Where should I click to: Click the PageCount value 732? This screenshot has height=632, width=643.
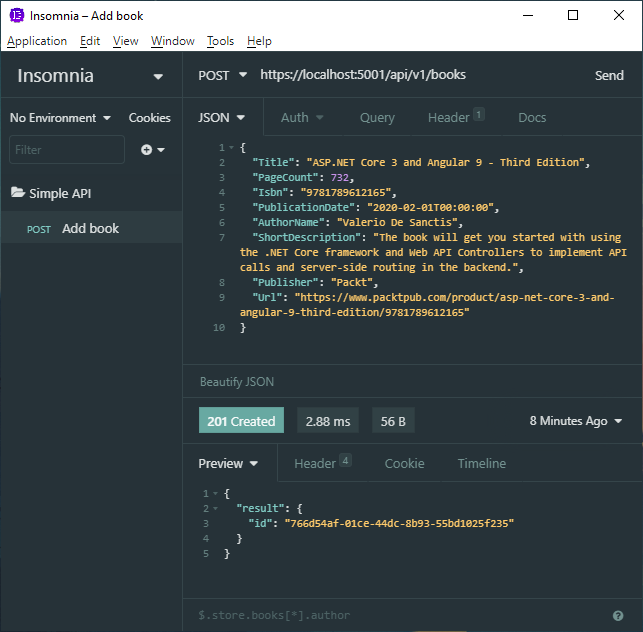coord(340,178)
